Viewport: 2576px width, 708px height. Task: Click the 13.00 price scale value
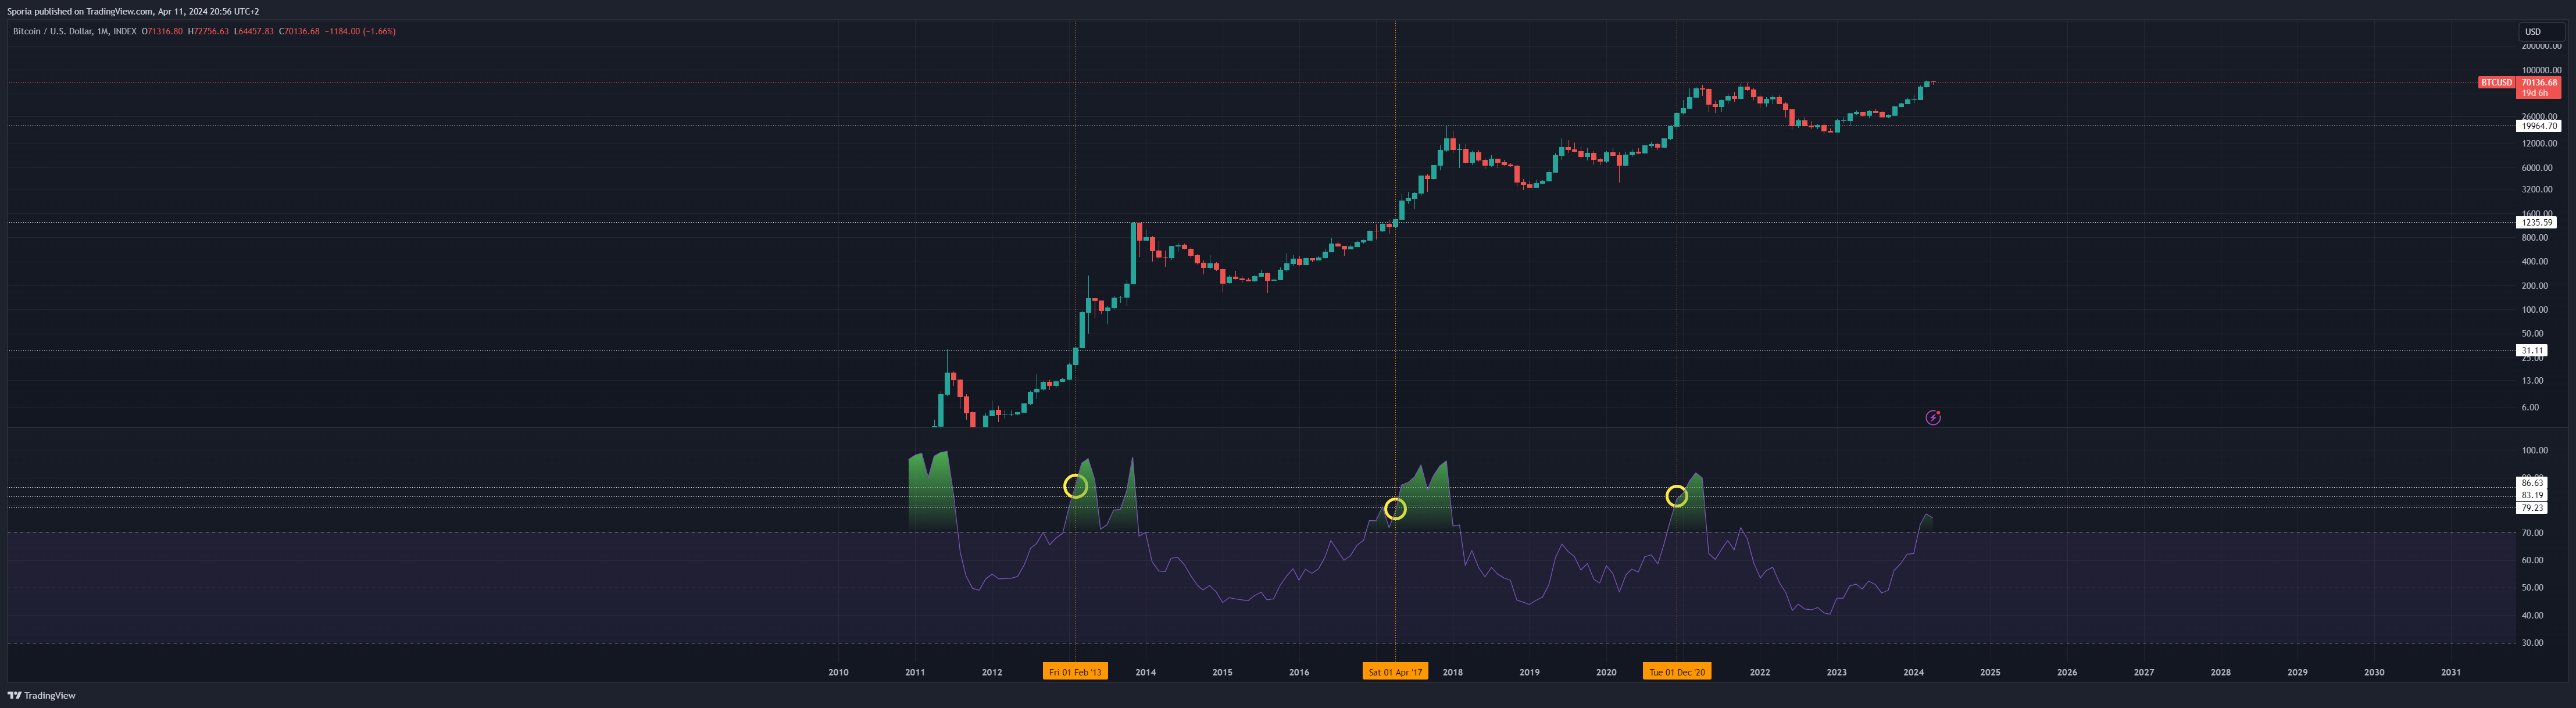[2532, 380]
